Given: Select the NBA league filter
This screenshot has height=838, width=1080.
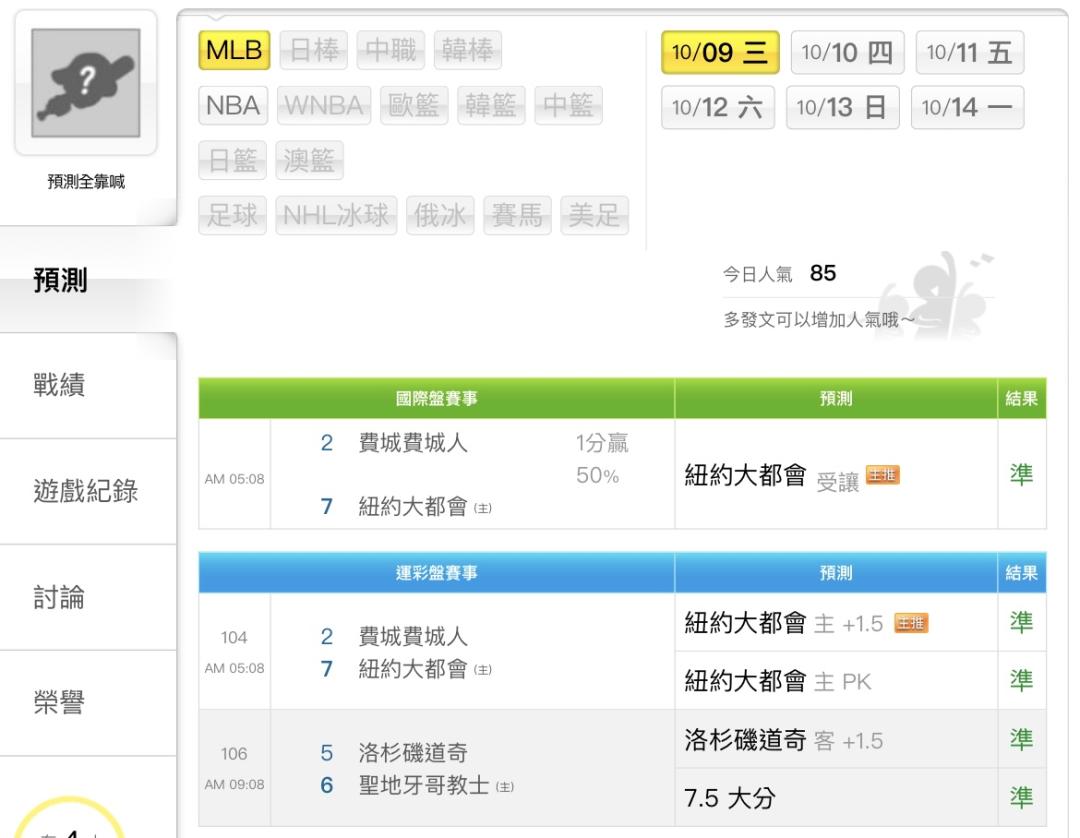Looking at the screenshot, I should 233,106.
